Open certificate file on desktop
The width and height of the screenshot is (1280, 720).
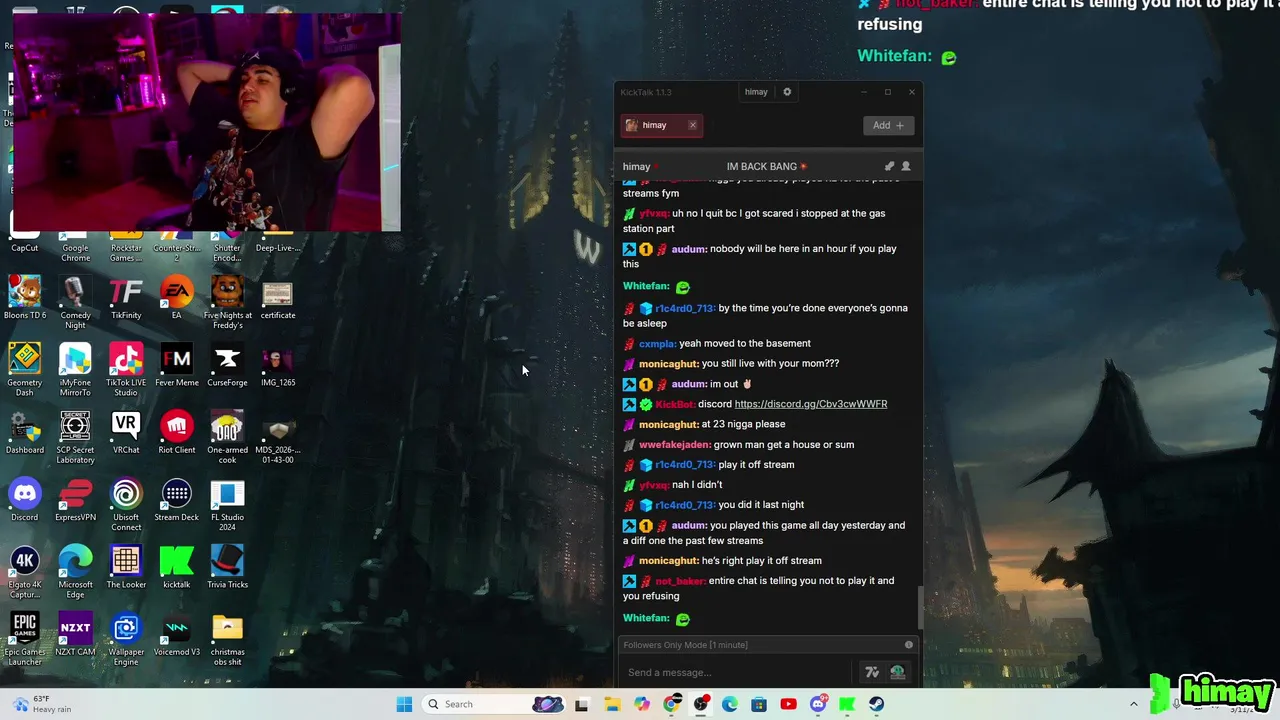coord(278,299)
